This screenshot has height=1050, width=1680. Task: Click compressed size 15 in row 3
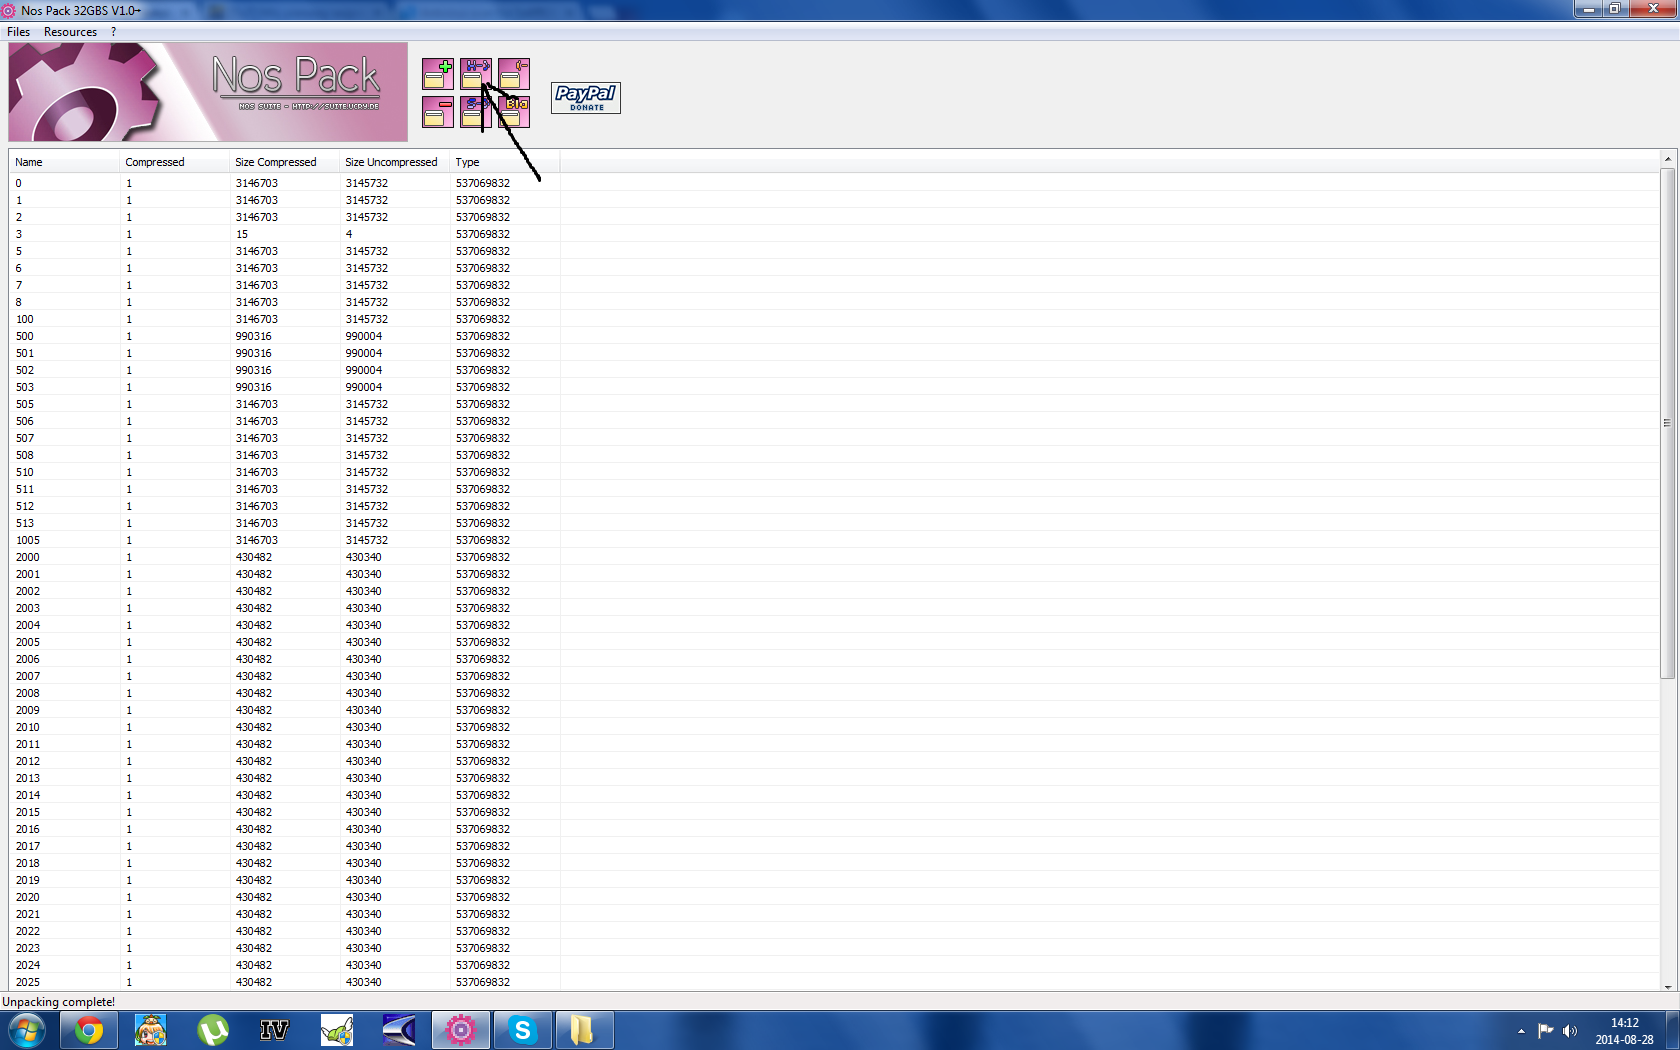tap(242, 234)
